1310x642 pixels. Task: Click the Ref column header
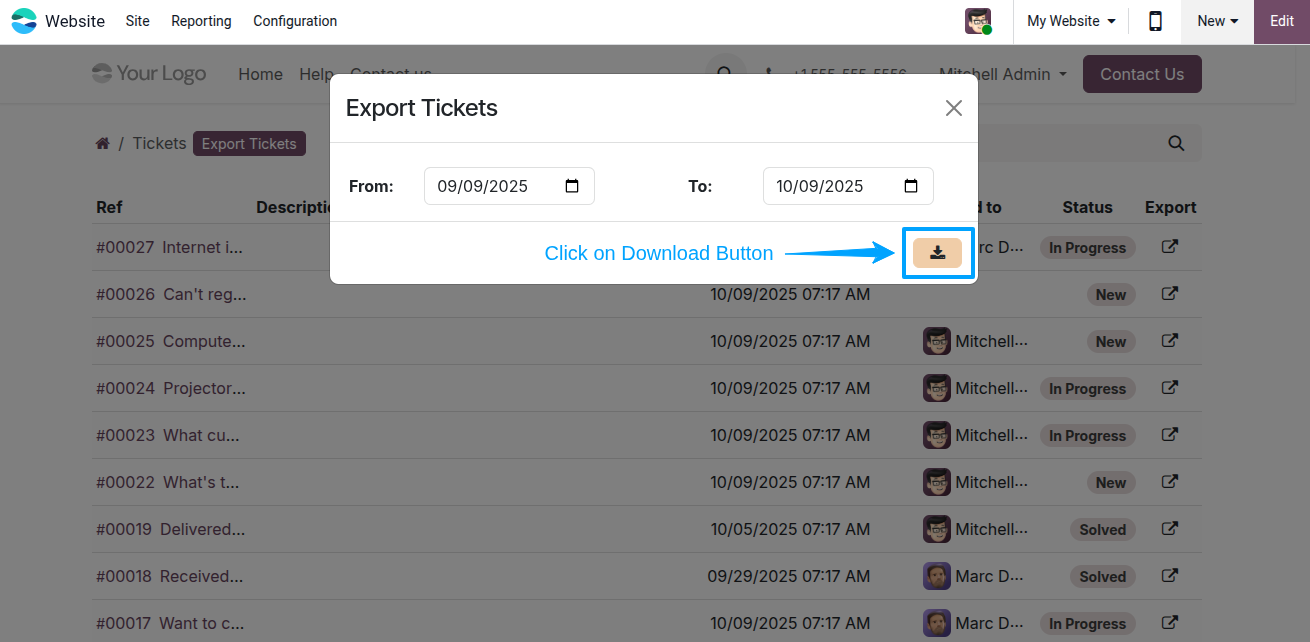[x=109, y=207]
